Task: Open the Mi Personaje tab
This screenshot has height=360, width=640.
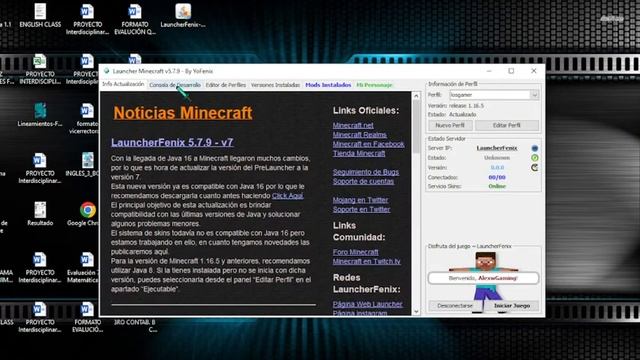Action: 374,85
